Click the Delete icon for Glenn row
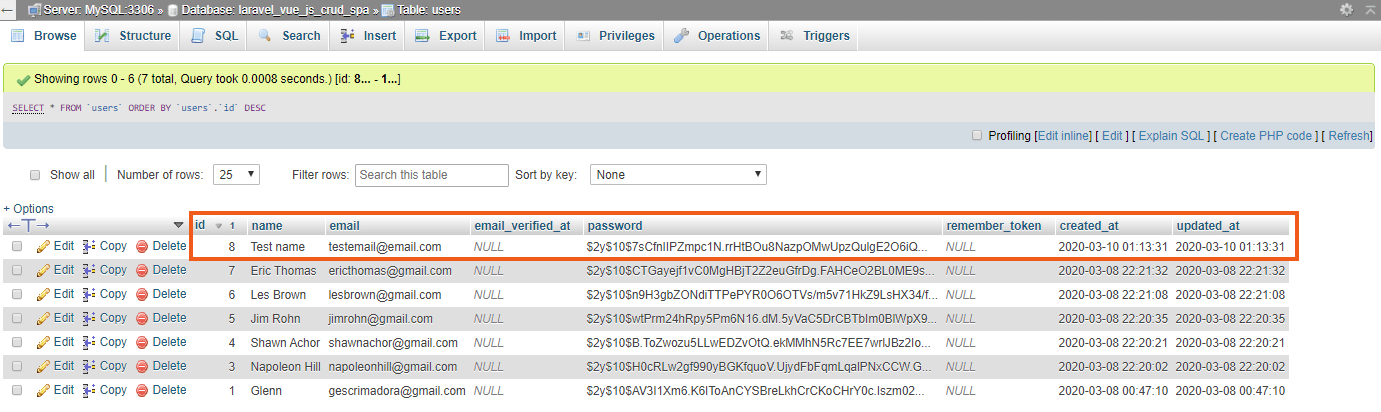This screenshot has height=412, width=1381. point(142,390)
